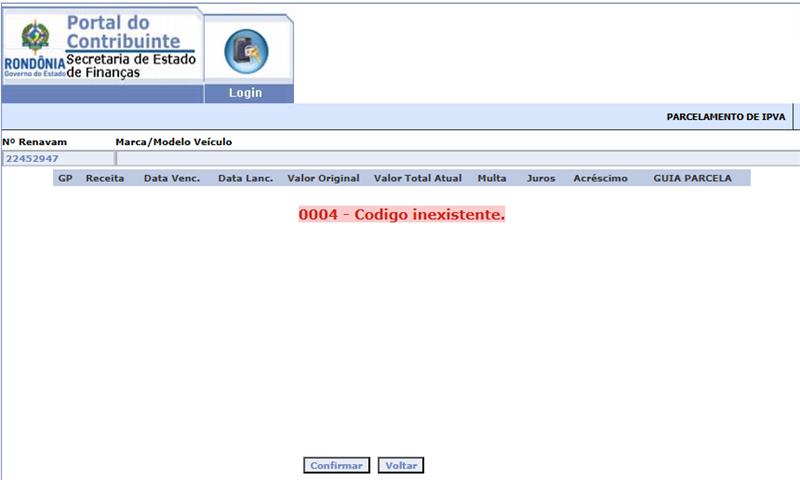Click the Juros column header
The width and height of the screenshot is (800, 480).
540,178
